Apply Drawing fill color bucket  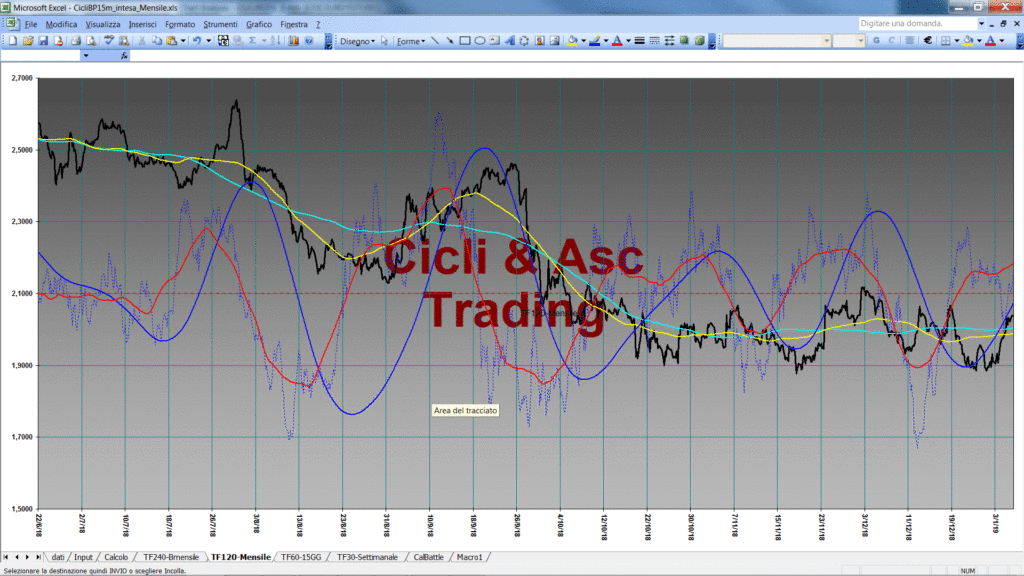[x=573, y=40]
